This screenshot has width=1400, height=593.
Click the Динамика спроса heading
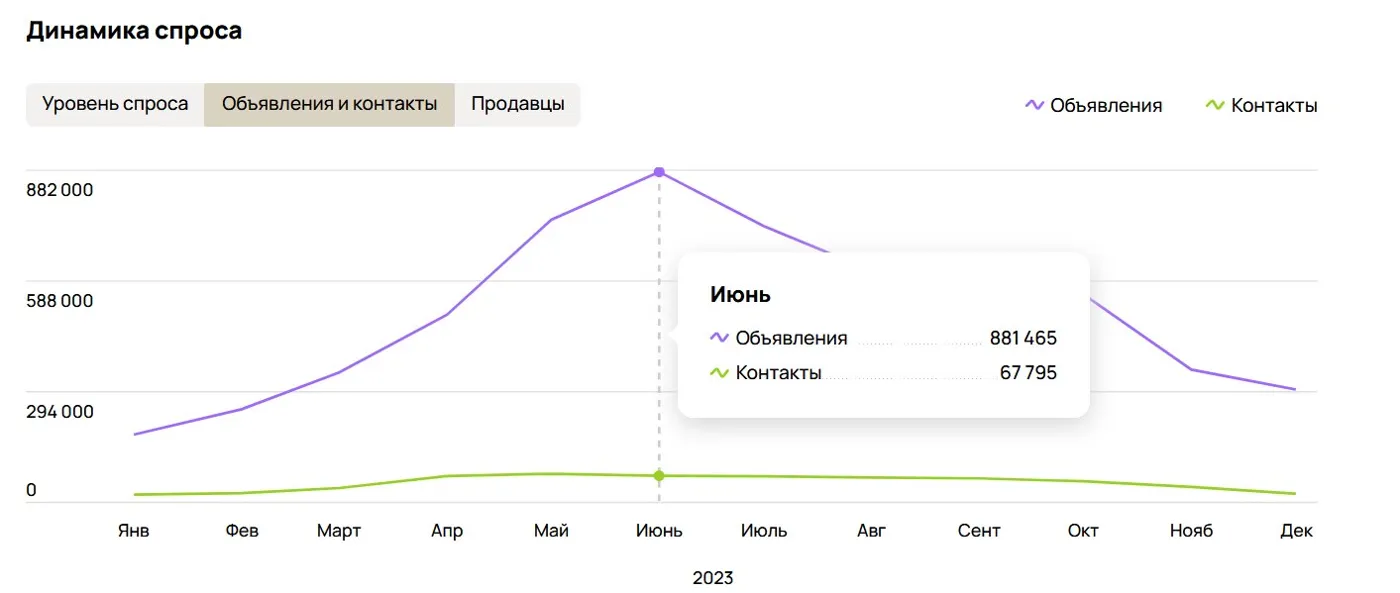tap(134, 30)
